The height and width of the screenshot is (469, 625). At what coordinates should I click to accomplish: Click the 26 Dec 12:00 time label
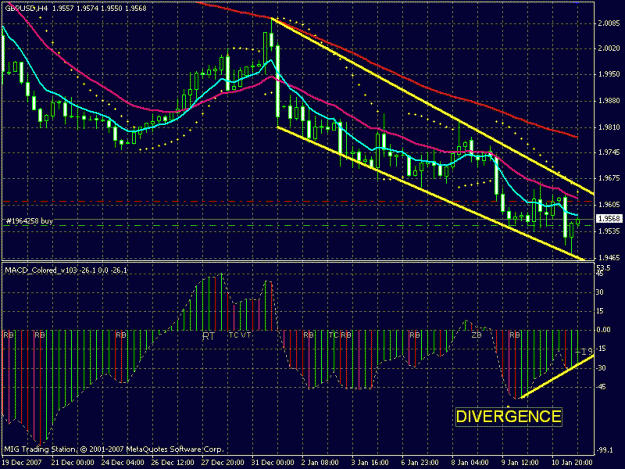[x=173, y=463]
